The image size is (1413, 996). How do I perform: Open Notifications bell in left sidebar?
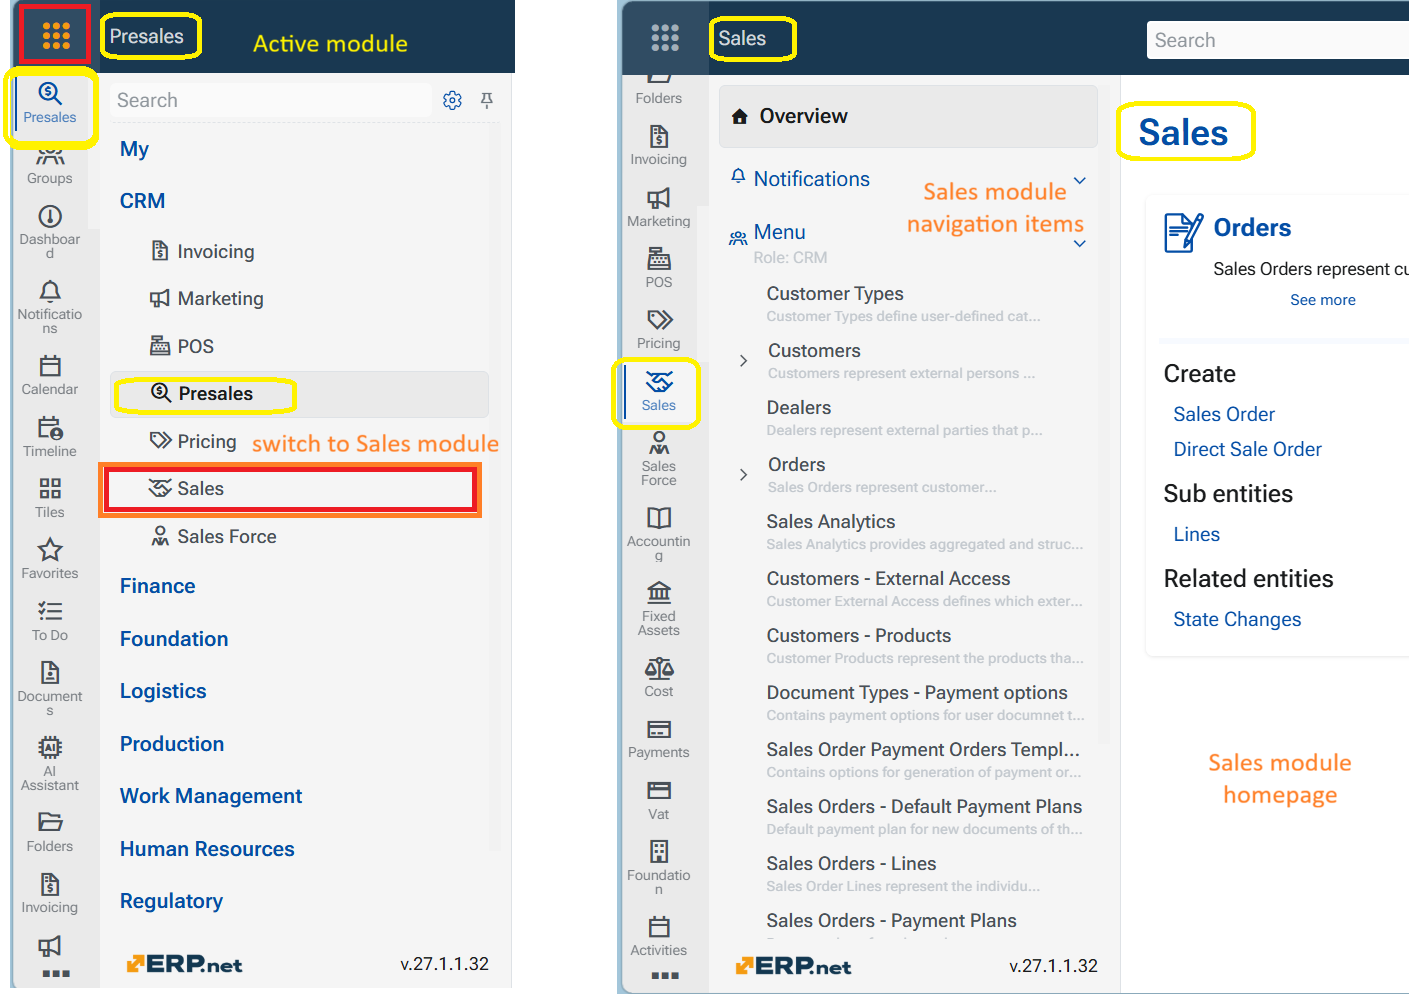pyautogui.click(x=50, y=307)
